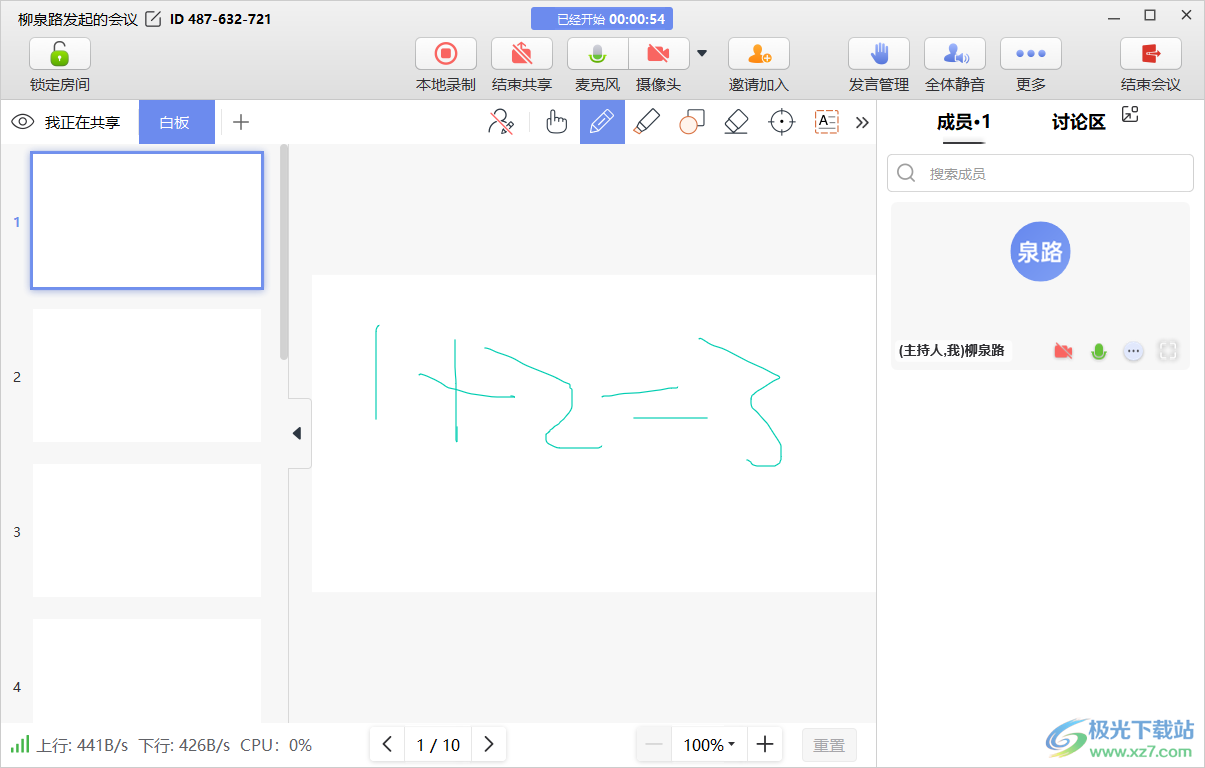The image size is (1205, 768).
Task: Click the thumbnail panel vertical scrollbar
Action: tap(284, 252)
